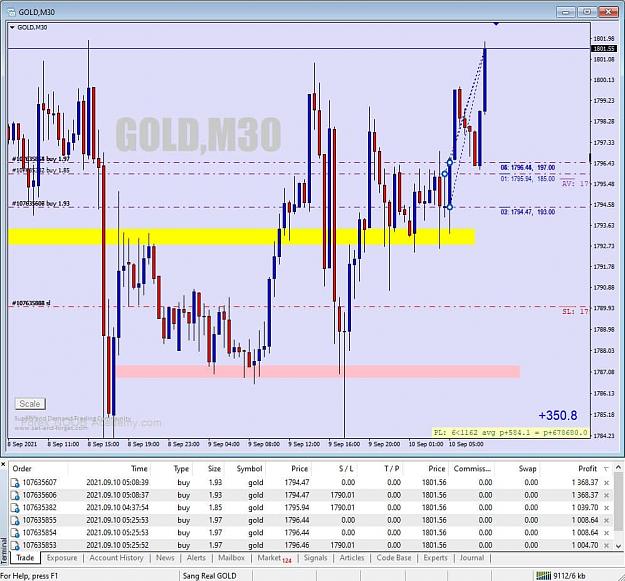
Task: Click profit value 1 039.70
Action: pos(585,508)
